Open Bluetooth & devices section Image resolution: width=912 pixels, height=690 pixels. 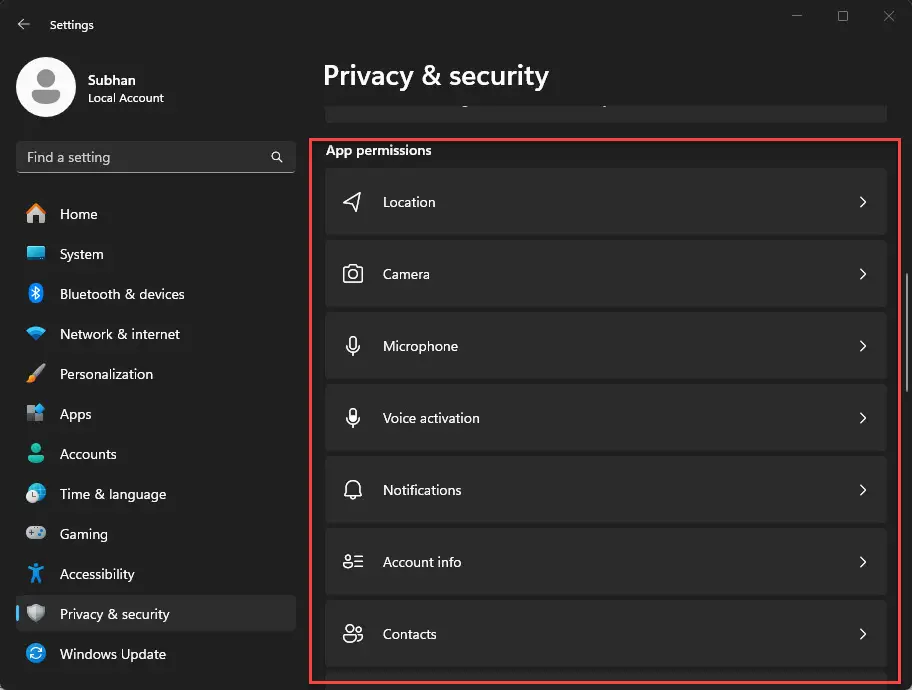pos(156,294)
